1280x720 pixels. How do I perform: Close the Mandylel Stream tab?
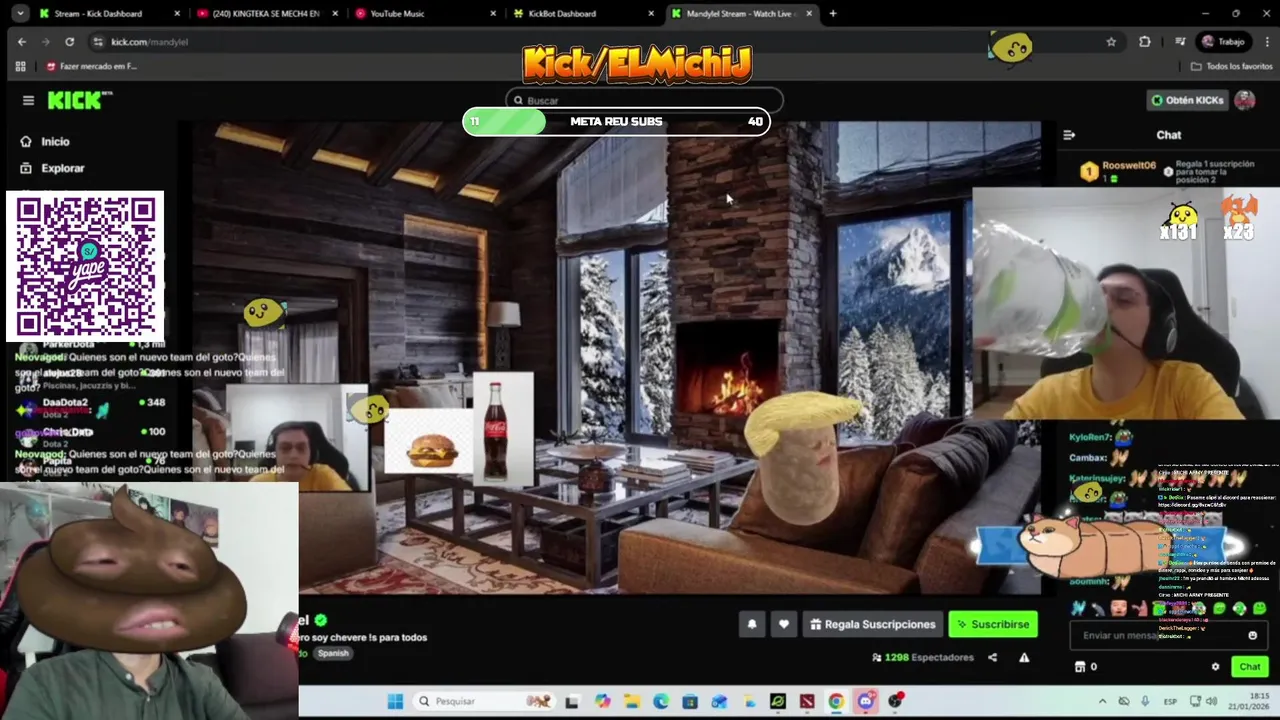coord(809,13)
